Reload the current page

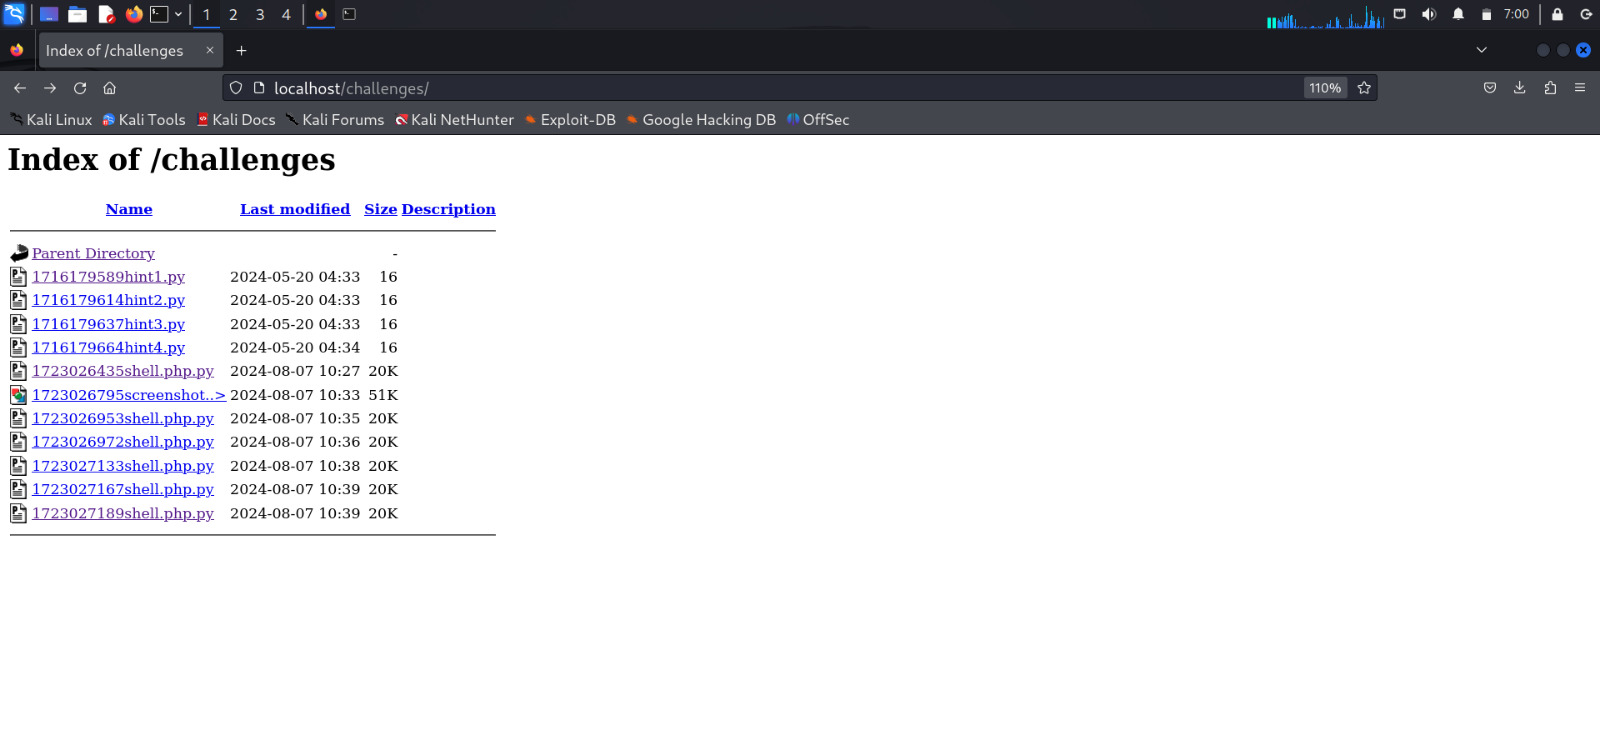[x=80, y=88]
